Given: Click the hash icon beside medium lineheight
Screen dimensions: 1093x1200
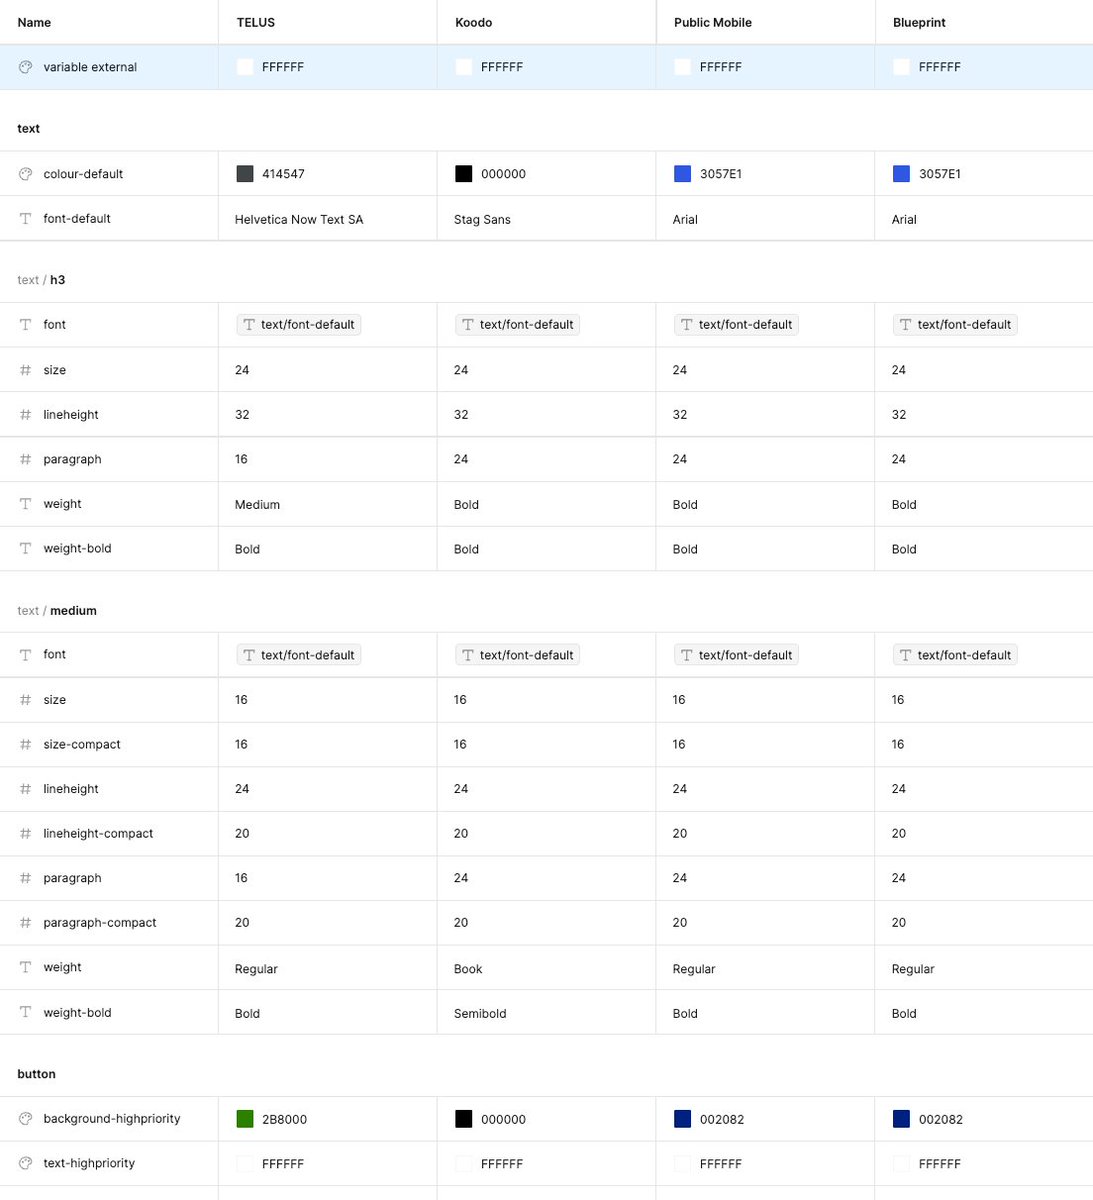Looking at the screenshot, I should point(26,789).
